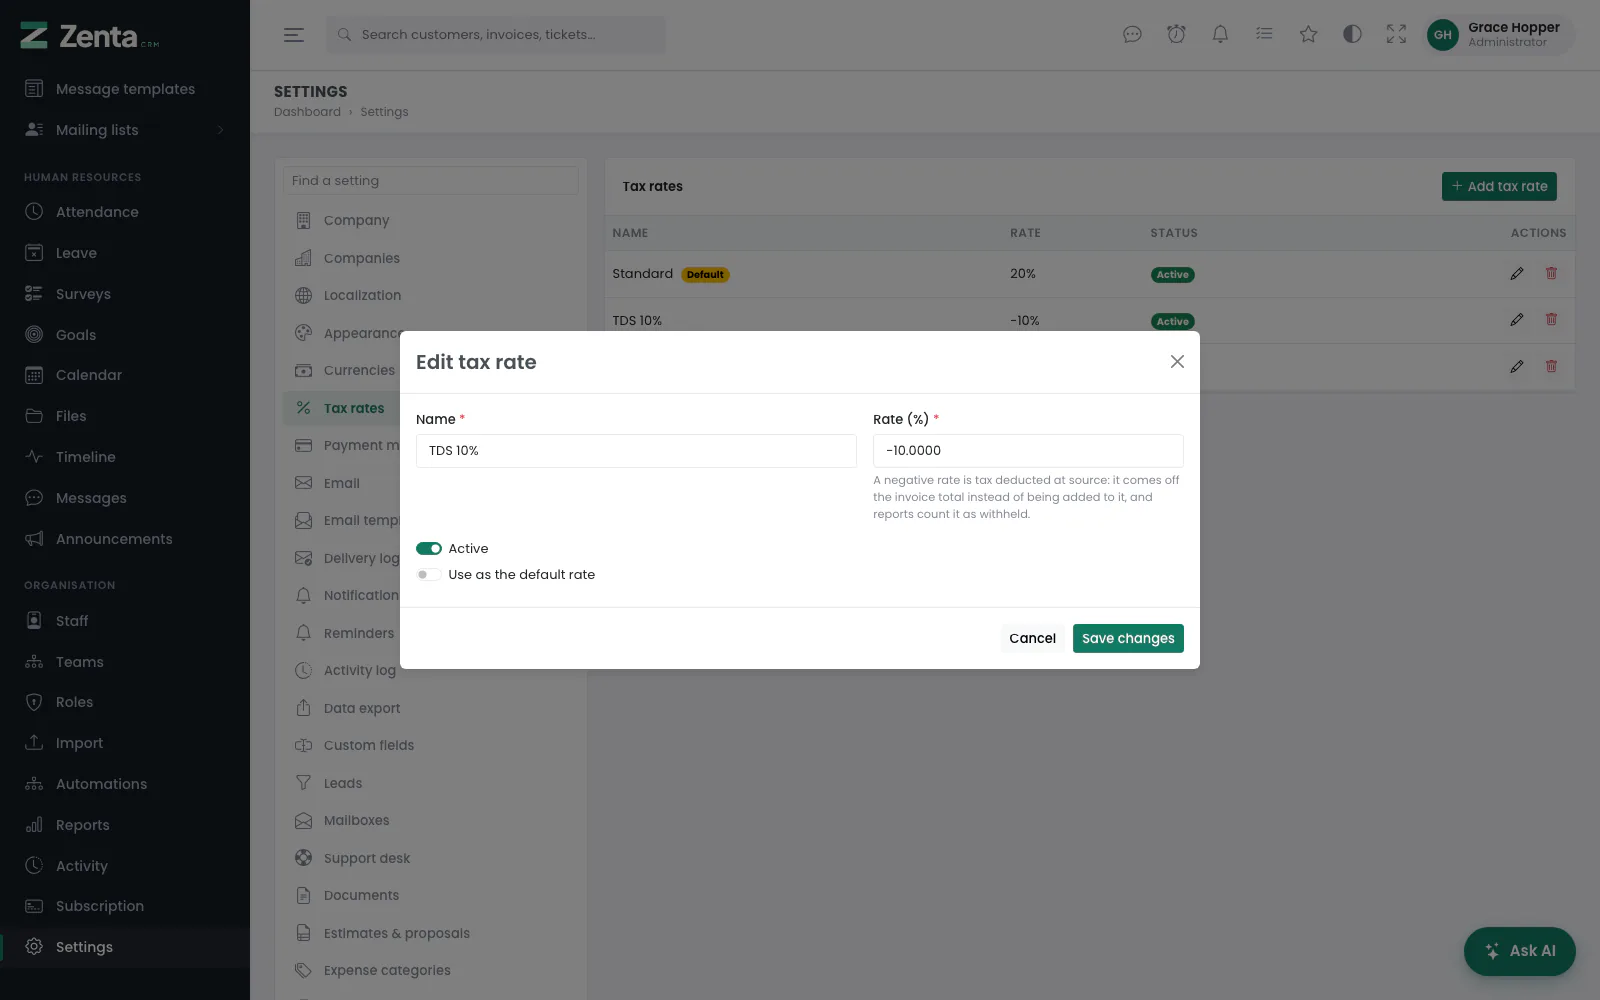The image size is (1600, 1000).
Task: Open the chat bubble icon in header
Action: point(1132,35)
